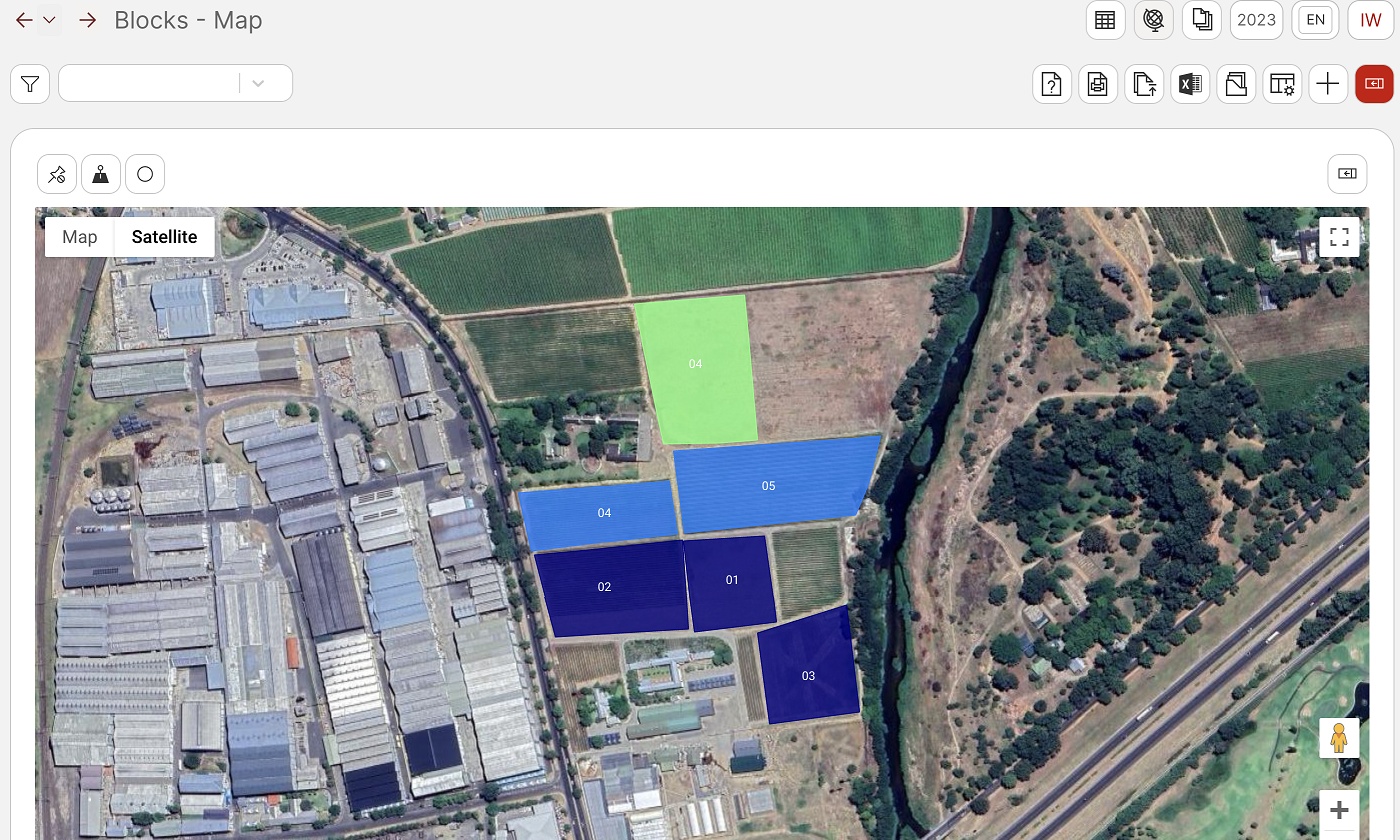Click the Excel export icon
Image resolution: width=1400 pixels, height=840 pixels.
click(x=1190, y=85)
